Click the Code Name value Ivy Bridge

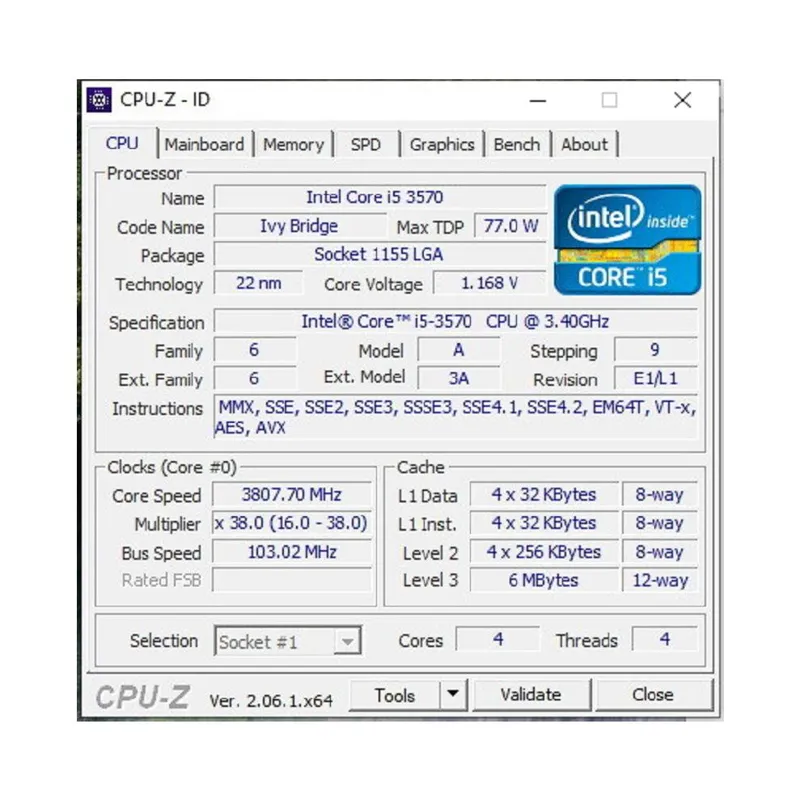299,226
